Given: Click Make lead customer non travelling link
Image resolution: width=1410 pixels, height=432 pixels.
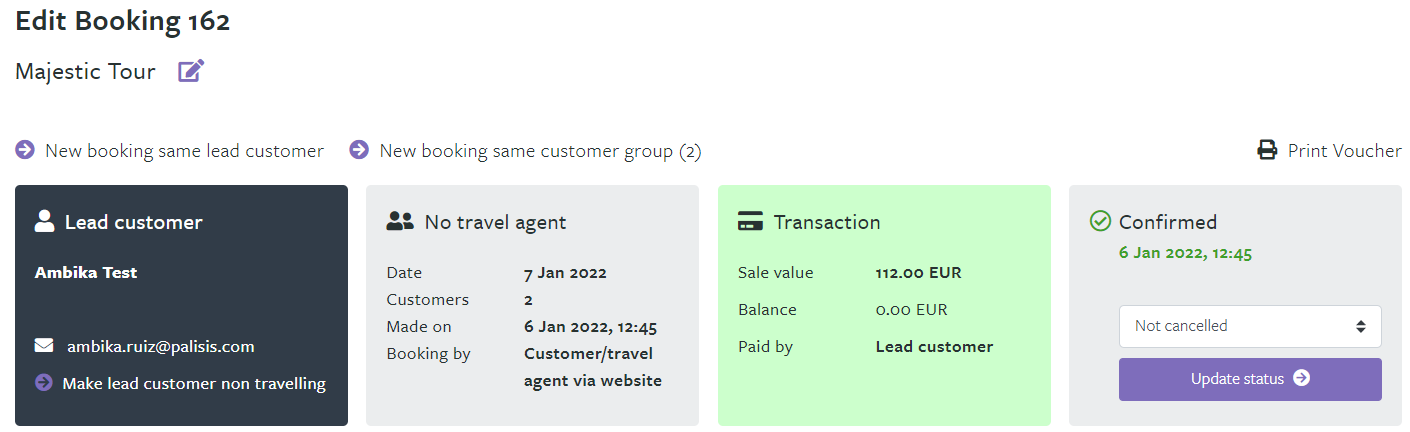Looking at the screenshot, I should click(x=194, y=383).
